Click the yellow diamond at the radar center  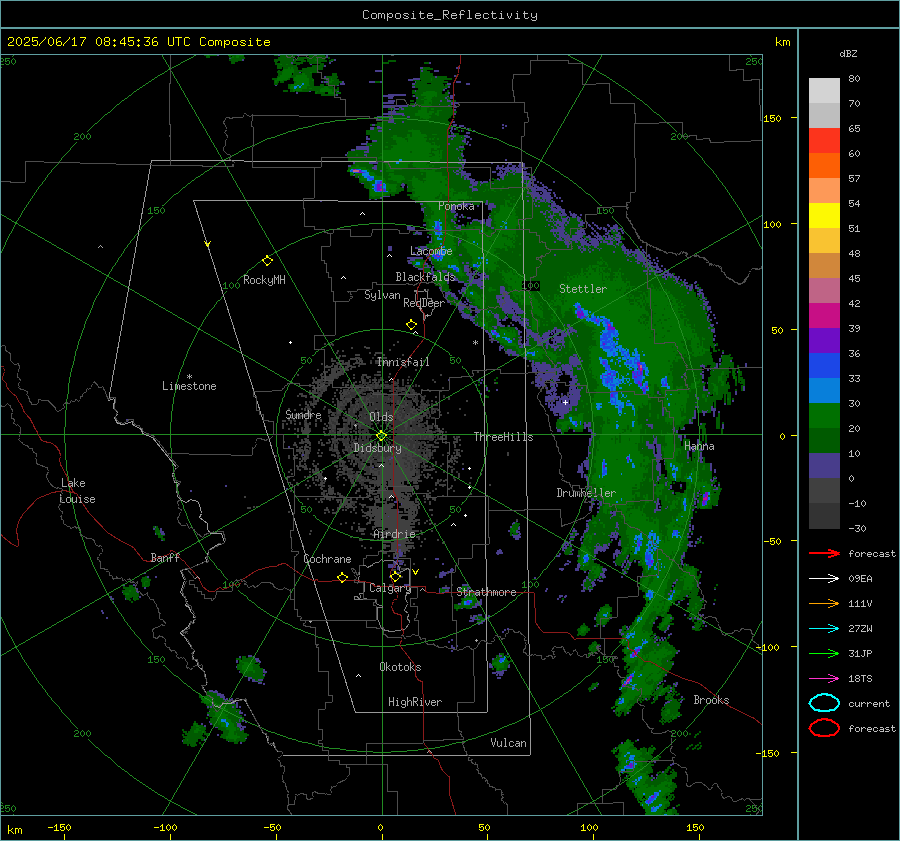point(381,436)
